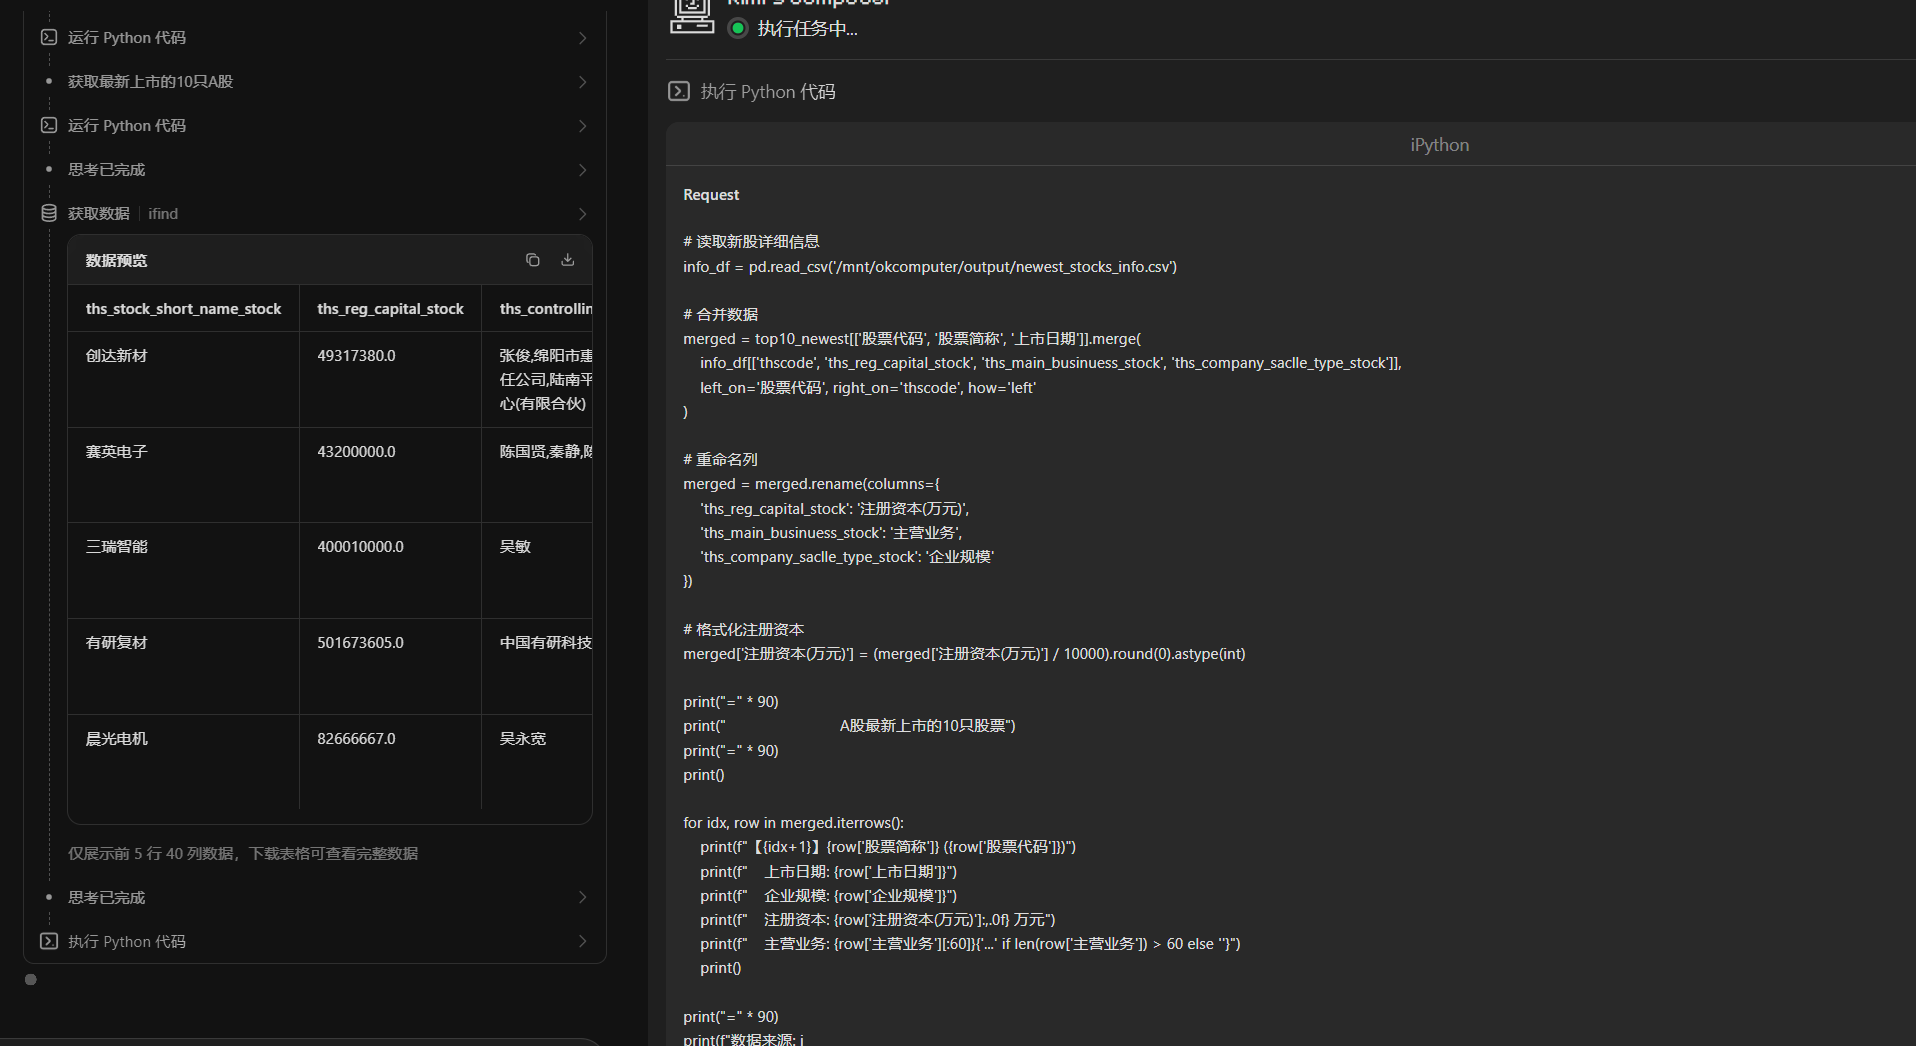Click the ifind source label
Screen dimensions: 1916x1046
coord(163,213)
